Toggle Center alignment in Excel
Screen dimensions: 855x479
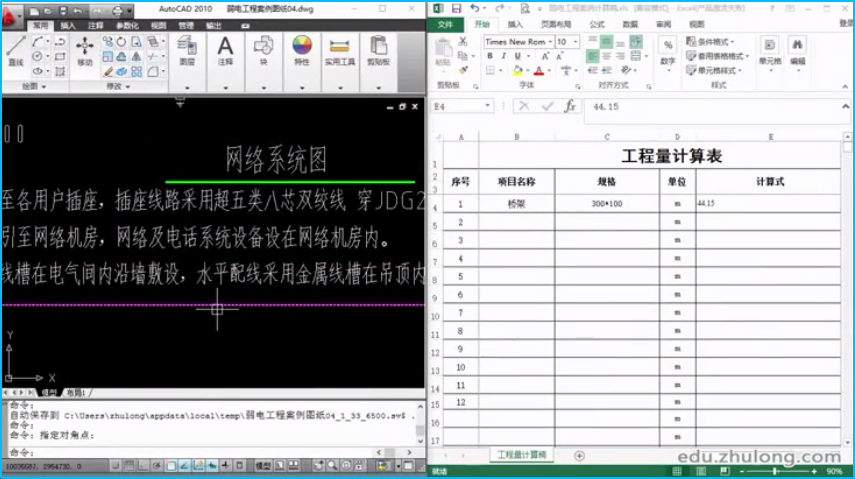click(606, 56)
